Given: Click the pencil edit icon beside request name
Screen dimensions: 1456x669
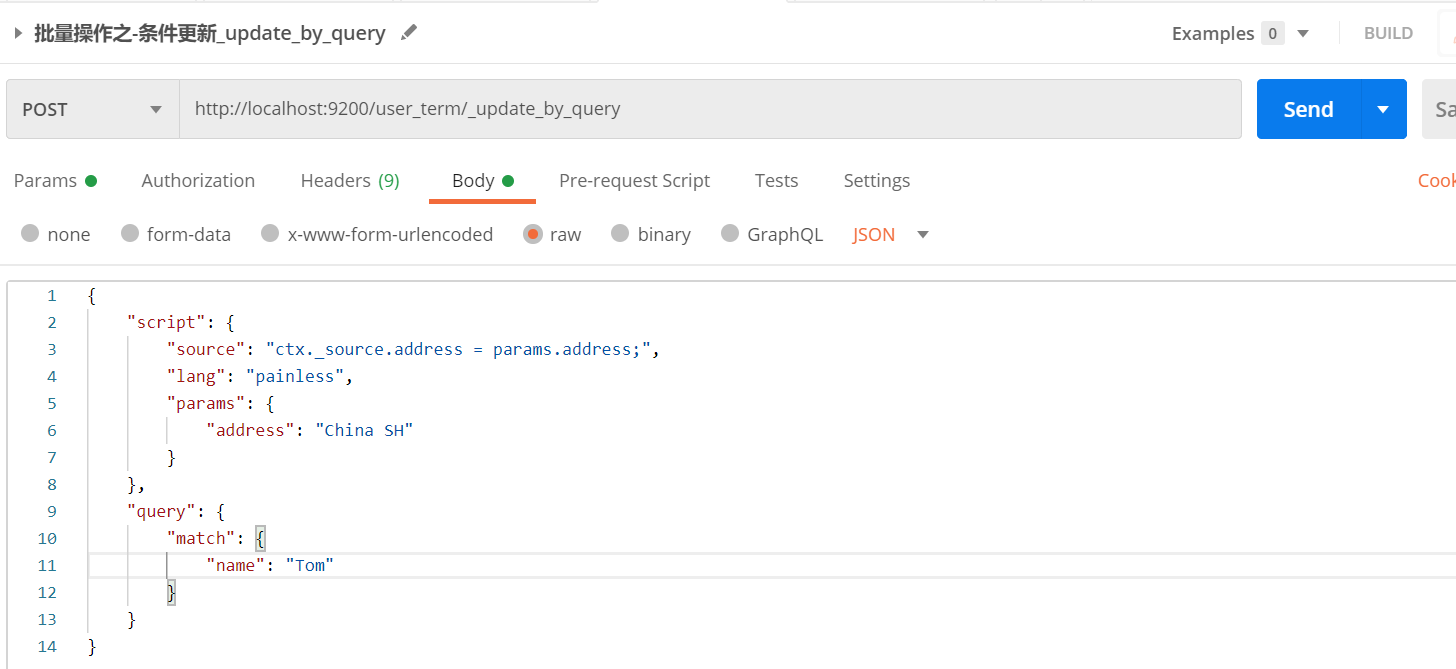Looking at the screenshot, I should click(408, 32).
